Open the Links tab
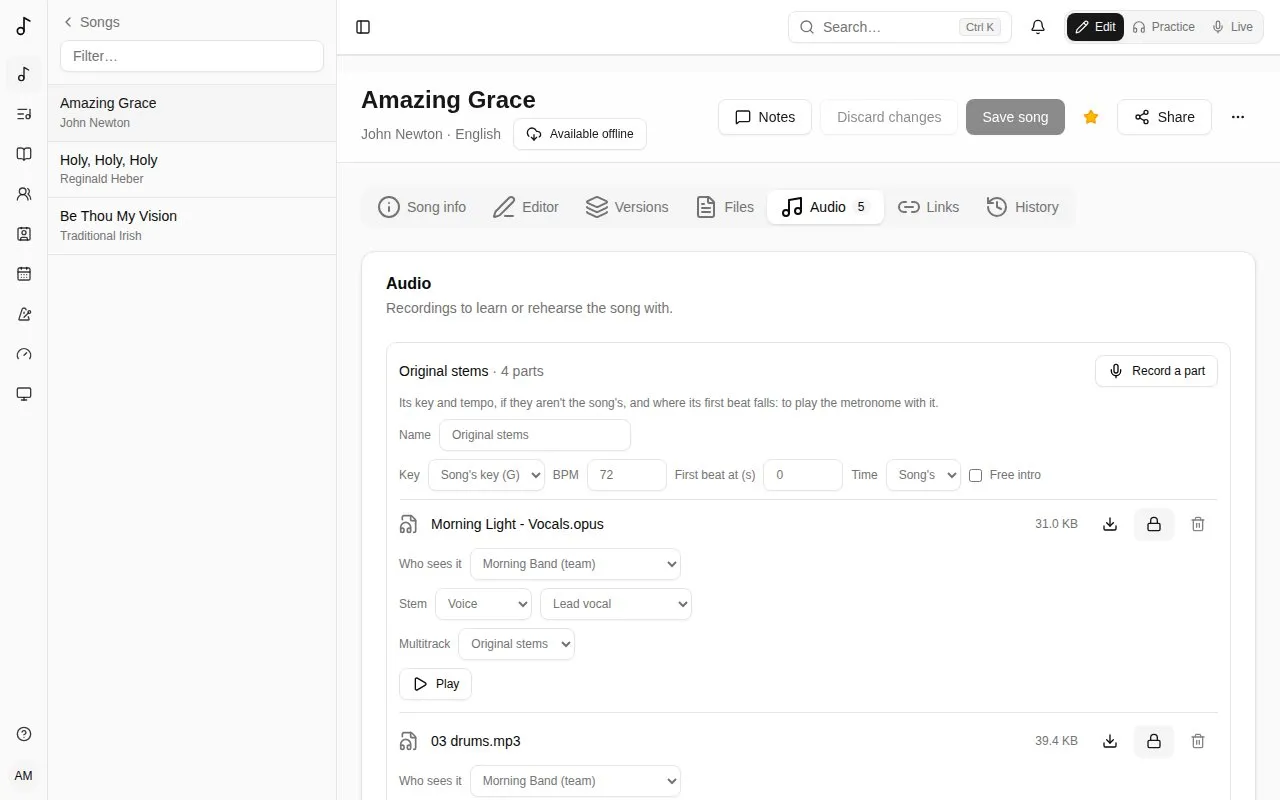The height and width of the screenshot is (800, 1280). tap(929, 207)
